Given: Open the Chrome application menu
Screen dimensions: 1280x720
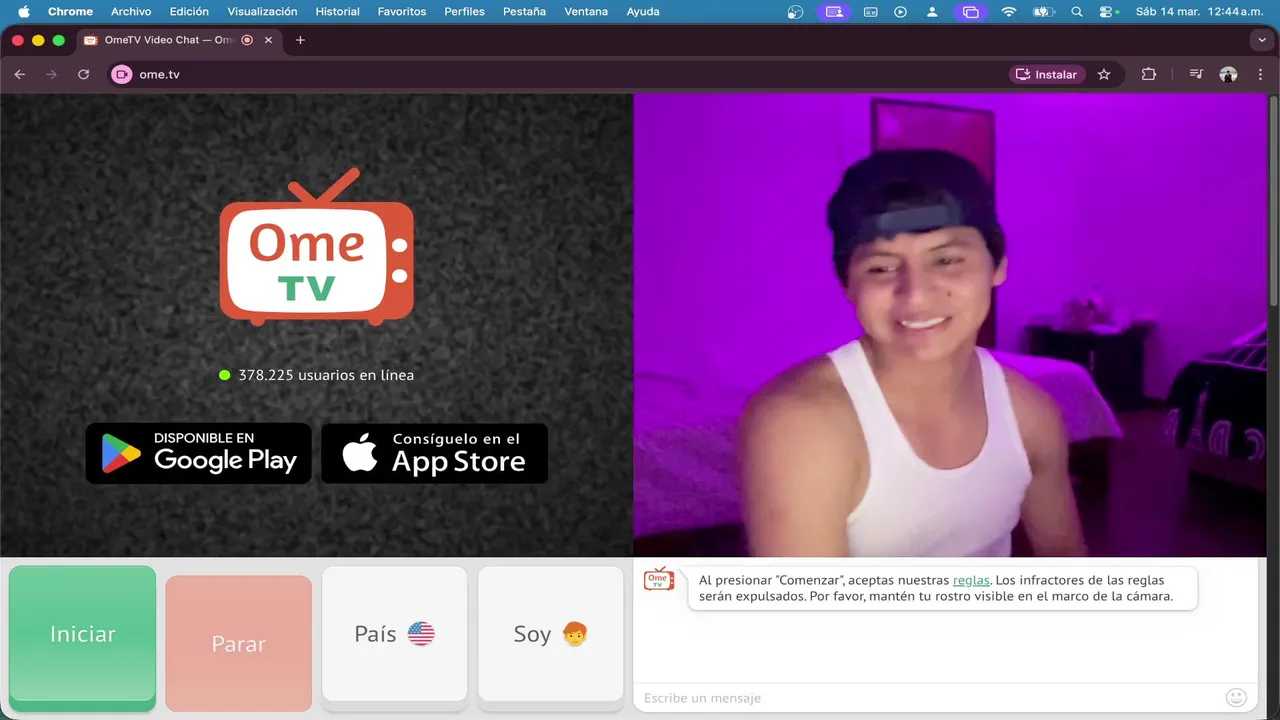Looking at the screenshot, I should coord(70,11).
